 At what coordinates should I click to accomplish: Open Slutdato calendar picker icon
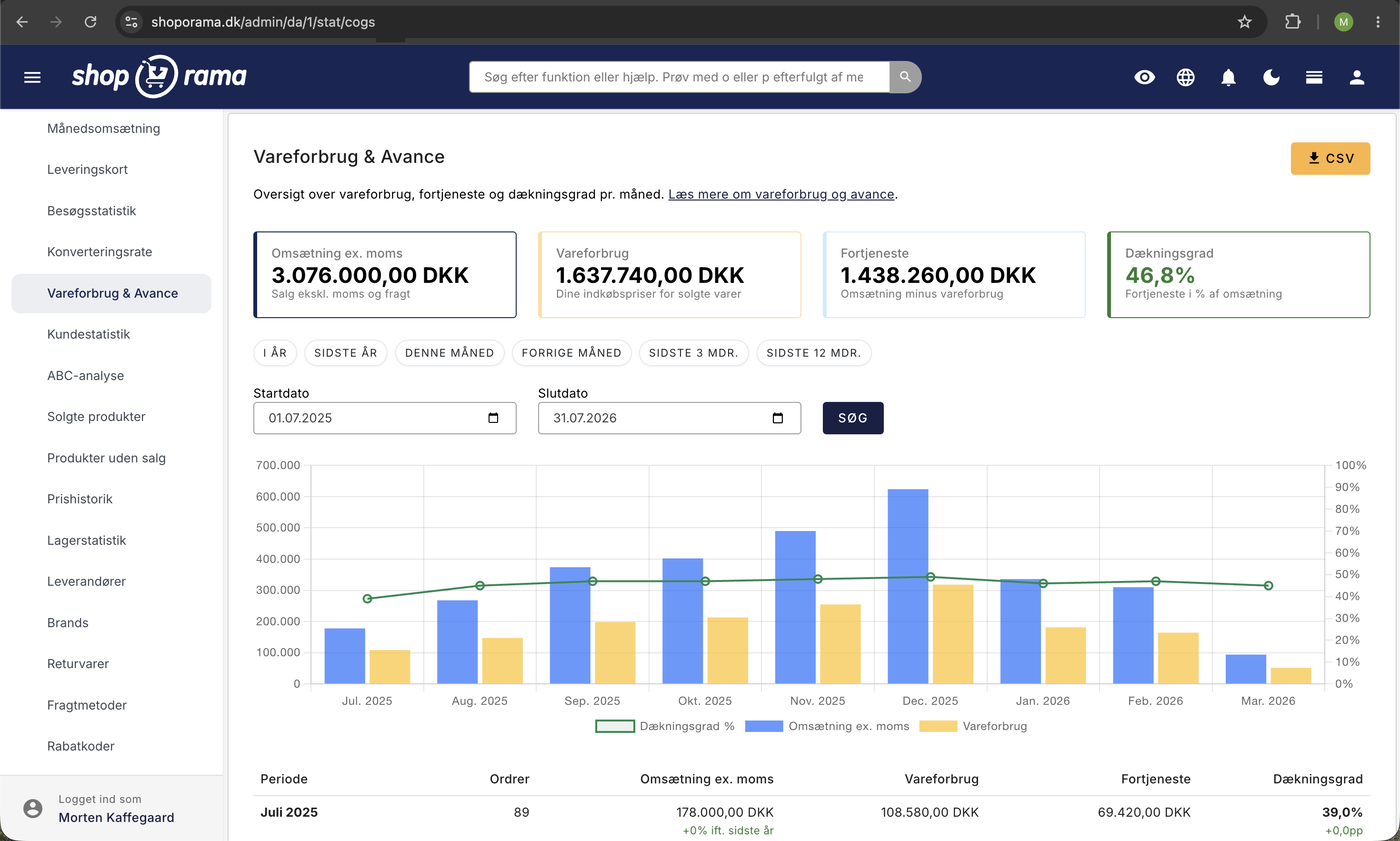point(778,418)
